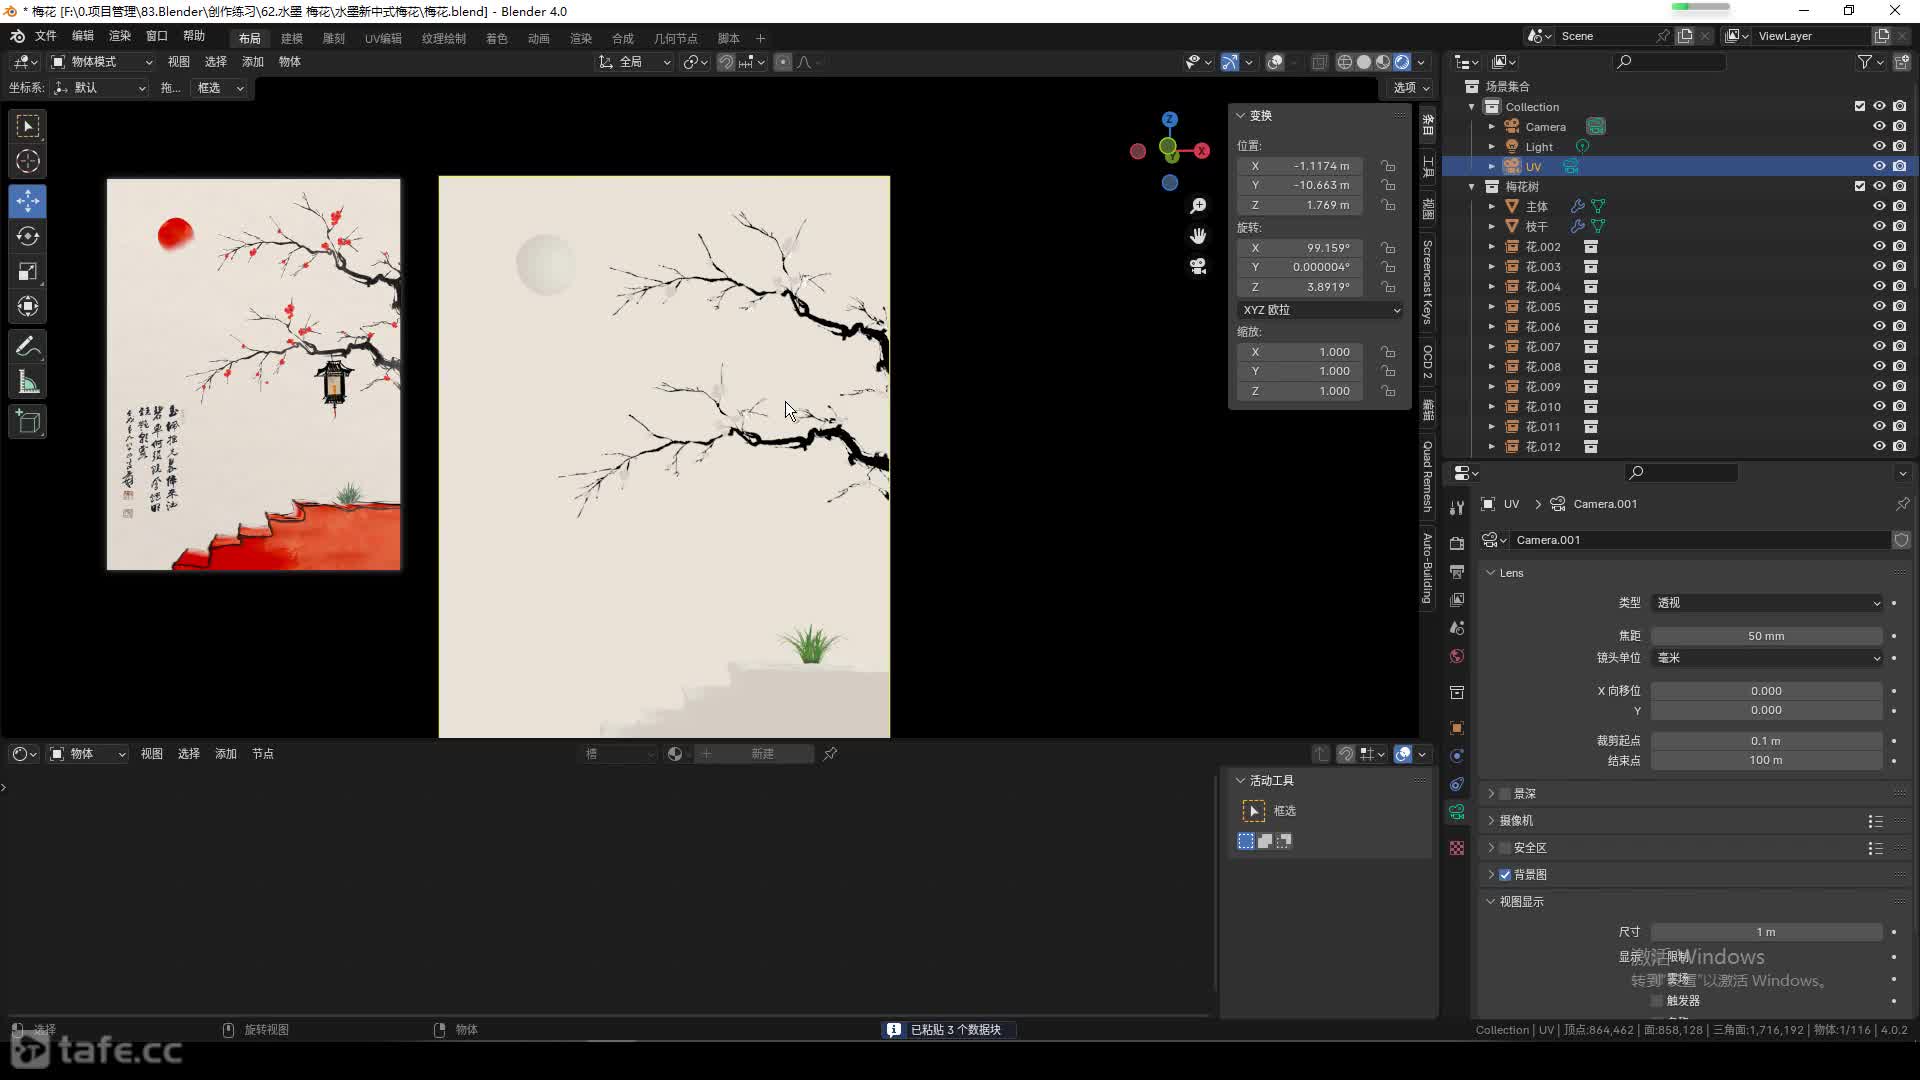Open the 添加 menu in 3D viewport header
1920x1080 pixels.
(x=253, y=62)
